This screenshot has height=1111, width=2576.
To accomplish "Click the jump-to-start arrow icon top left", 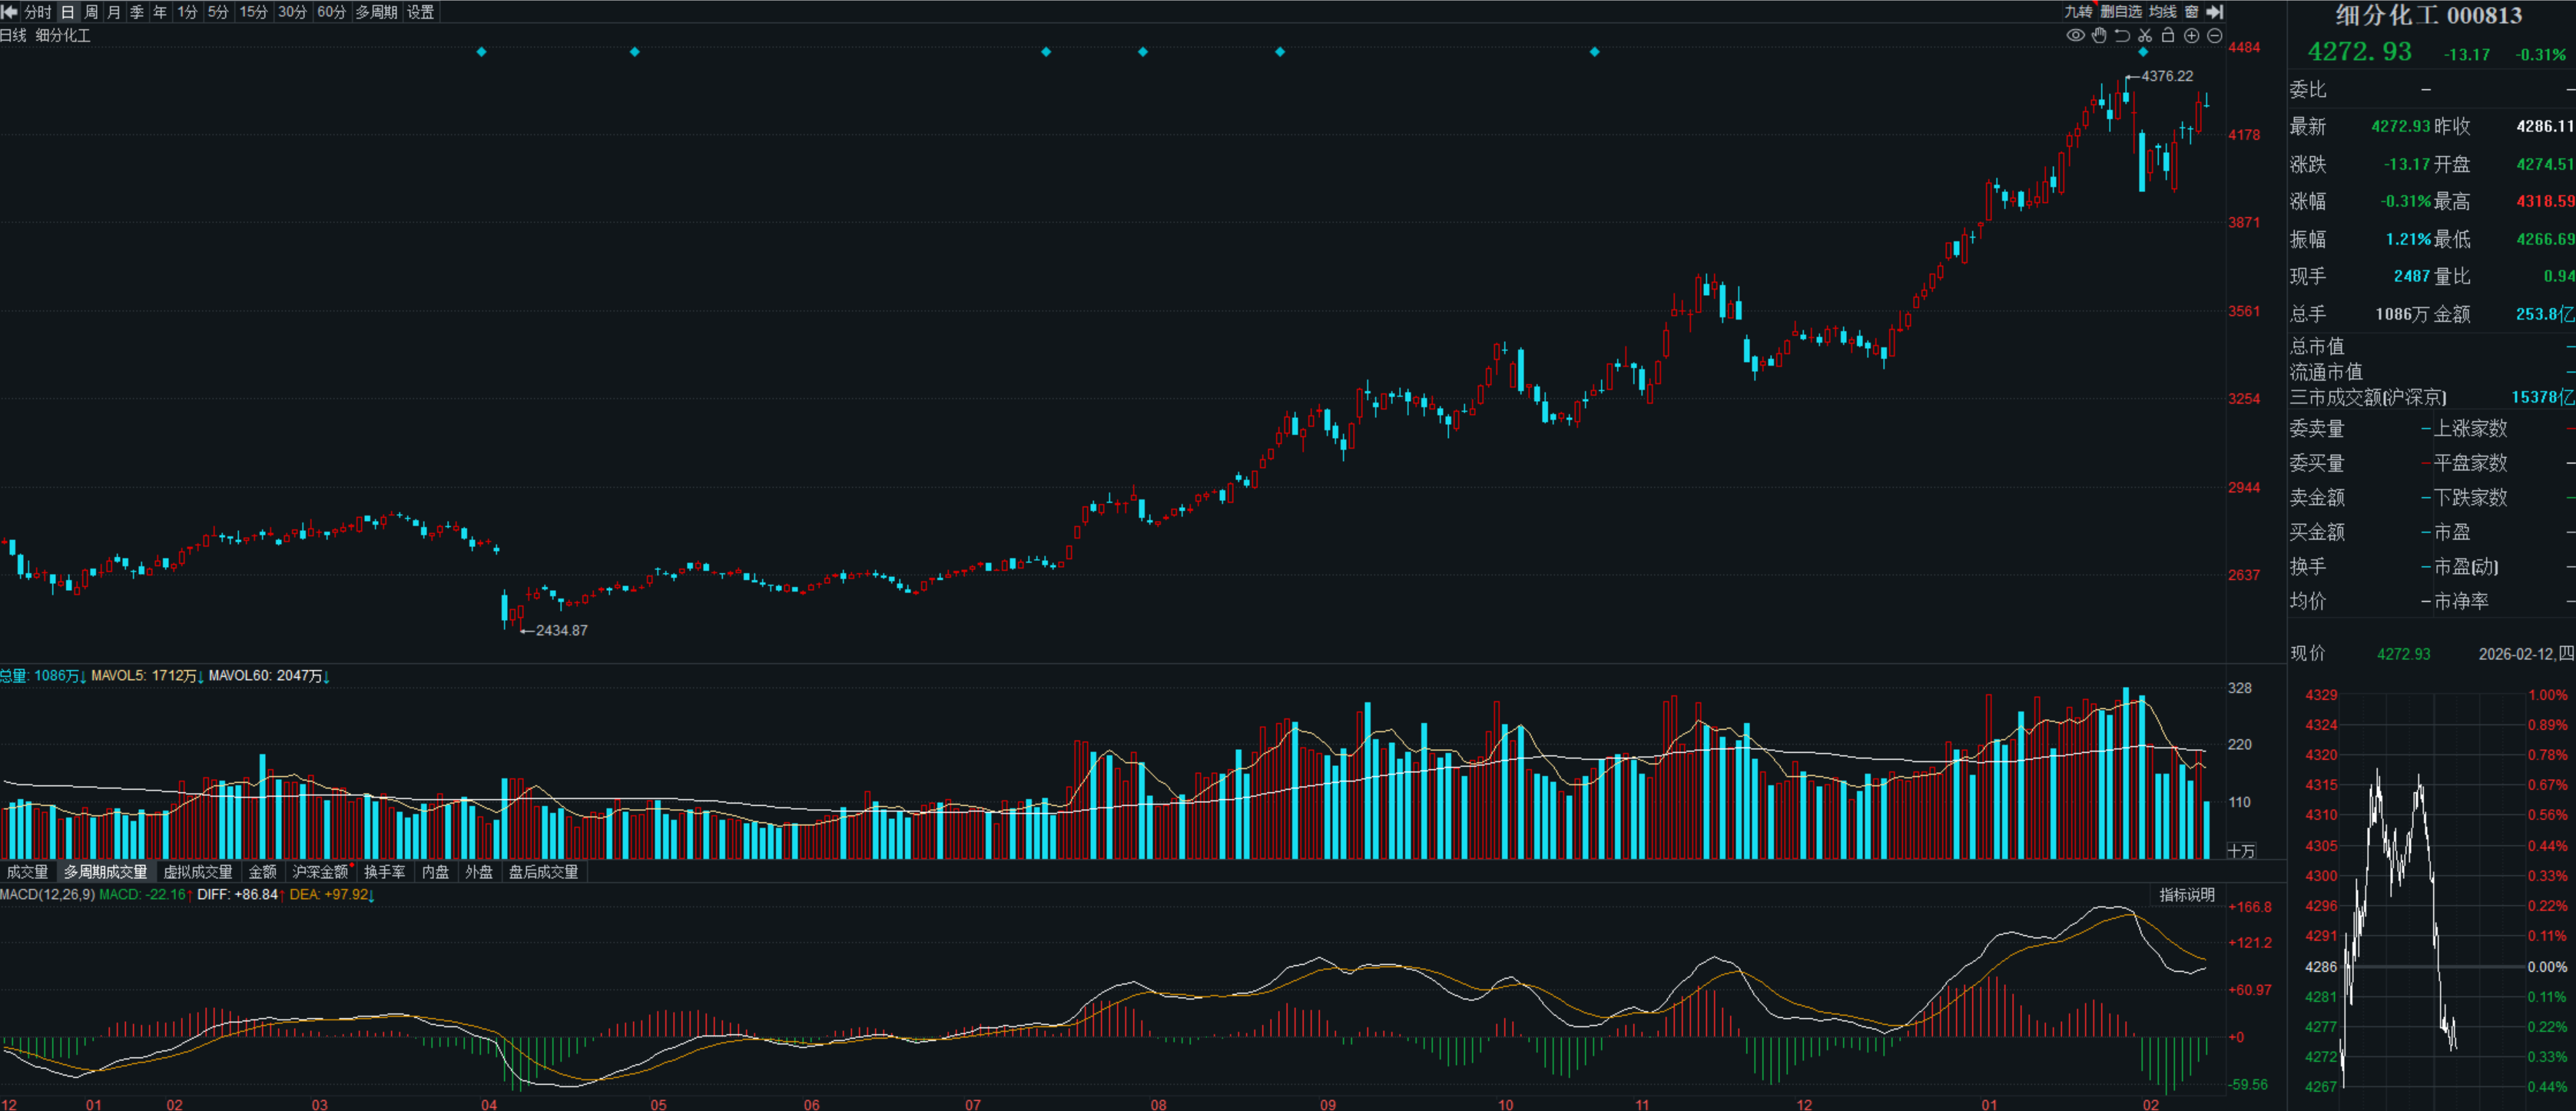I will [10, 12].
